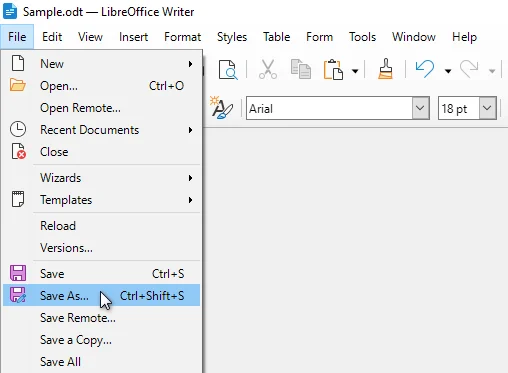Select Open Remote... menu entry
The image size is (508, 373).
point(101,108)
